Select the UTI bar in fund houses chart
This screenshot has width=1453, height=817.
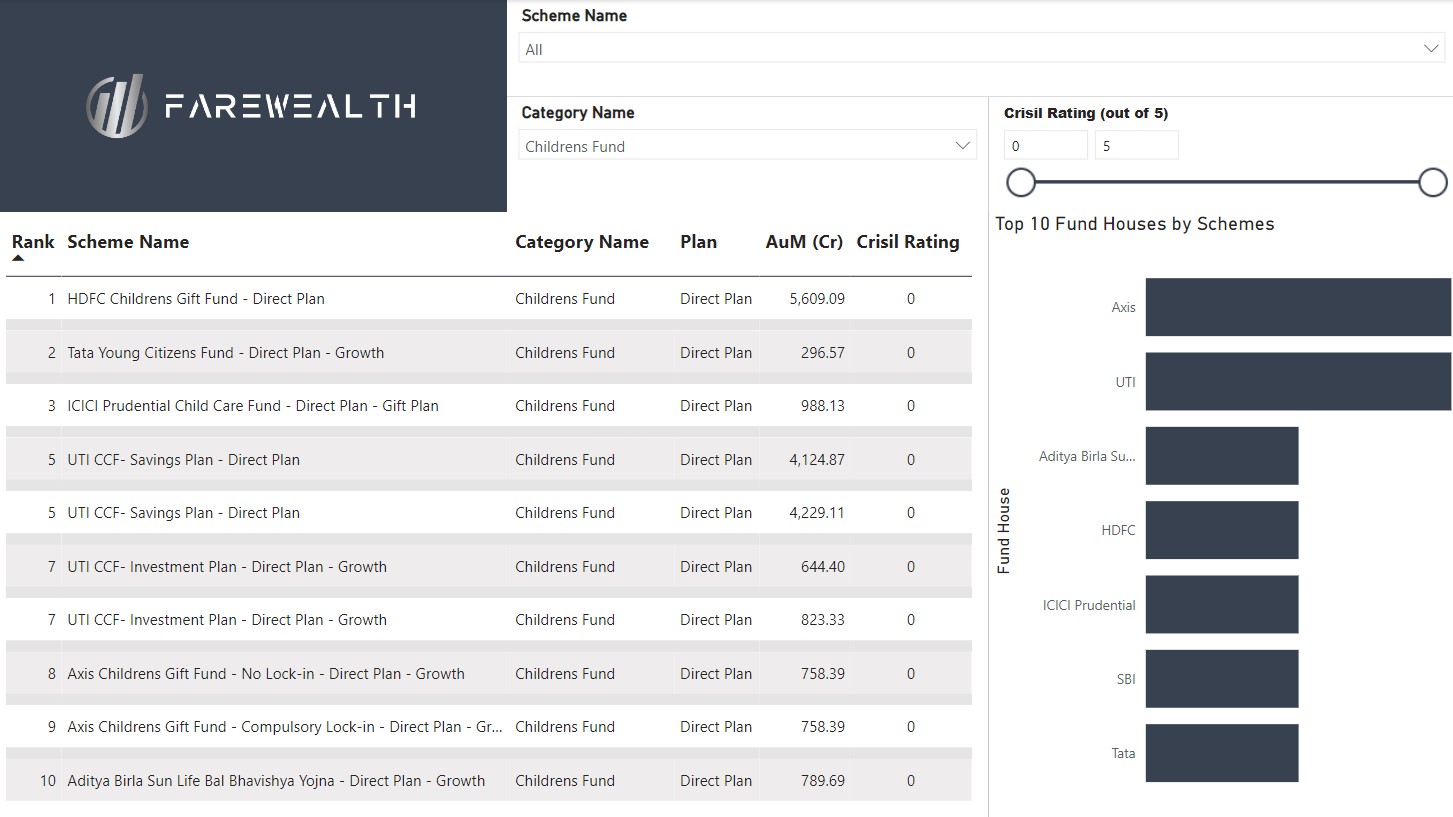(1297, 382)
